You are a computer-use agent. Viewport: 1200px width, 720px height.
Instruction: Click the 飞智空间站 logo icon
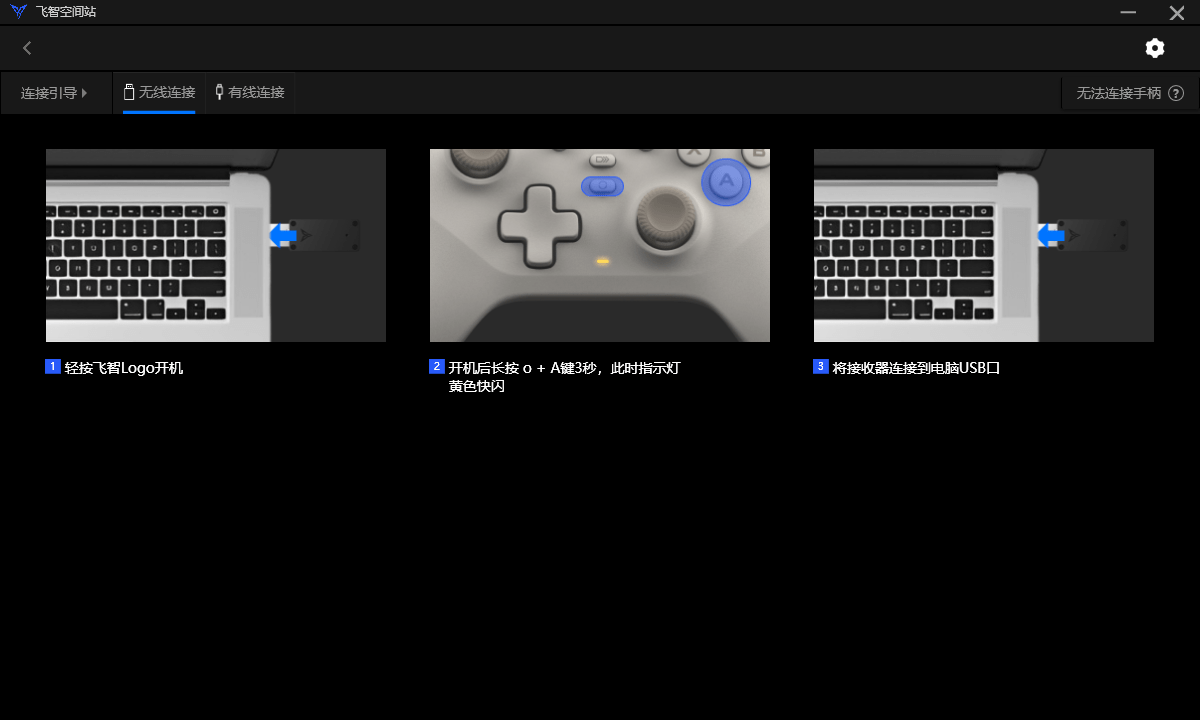point(18,12)
